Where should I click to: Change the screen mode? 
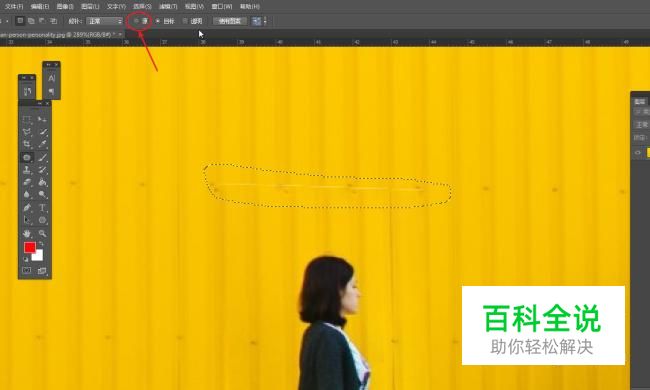tap(42, 271)
